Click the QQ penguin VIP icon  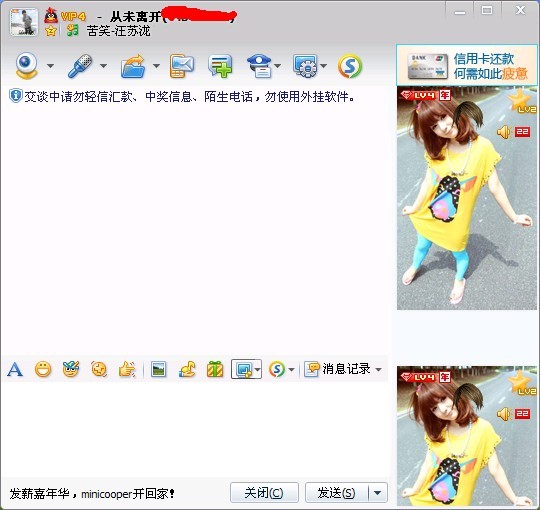coord(51,15)
